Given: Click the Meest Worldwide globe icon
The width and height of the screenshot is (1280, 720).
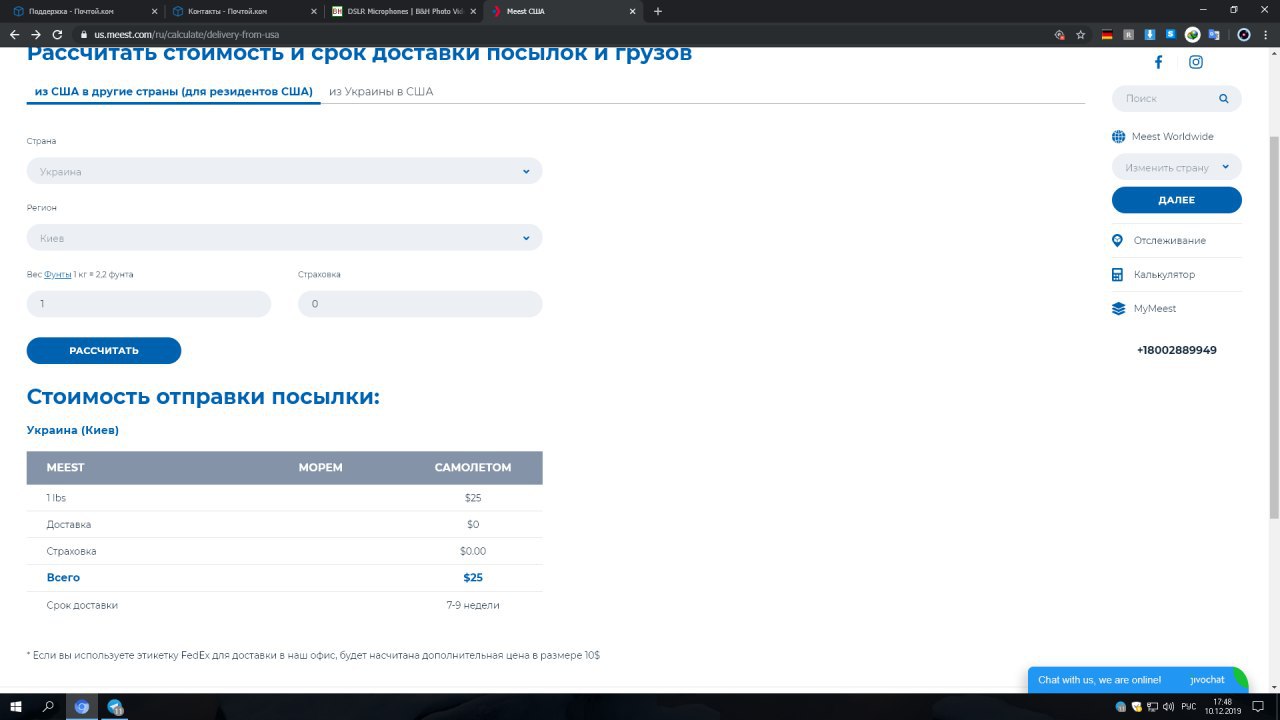Looking at the screenshot, I should (x=1118, y=137).
